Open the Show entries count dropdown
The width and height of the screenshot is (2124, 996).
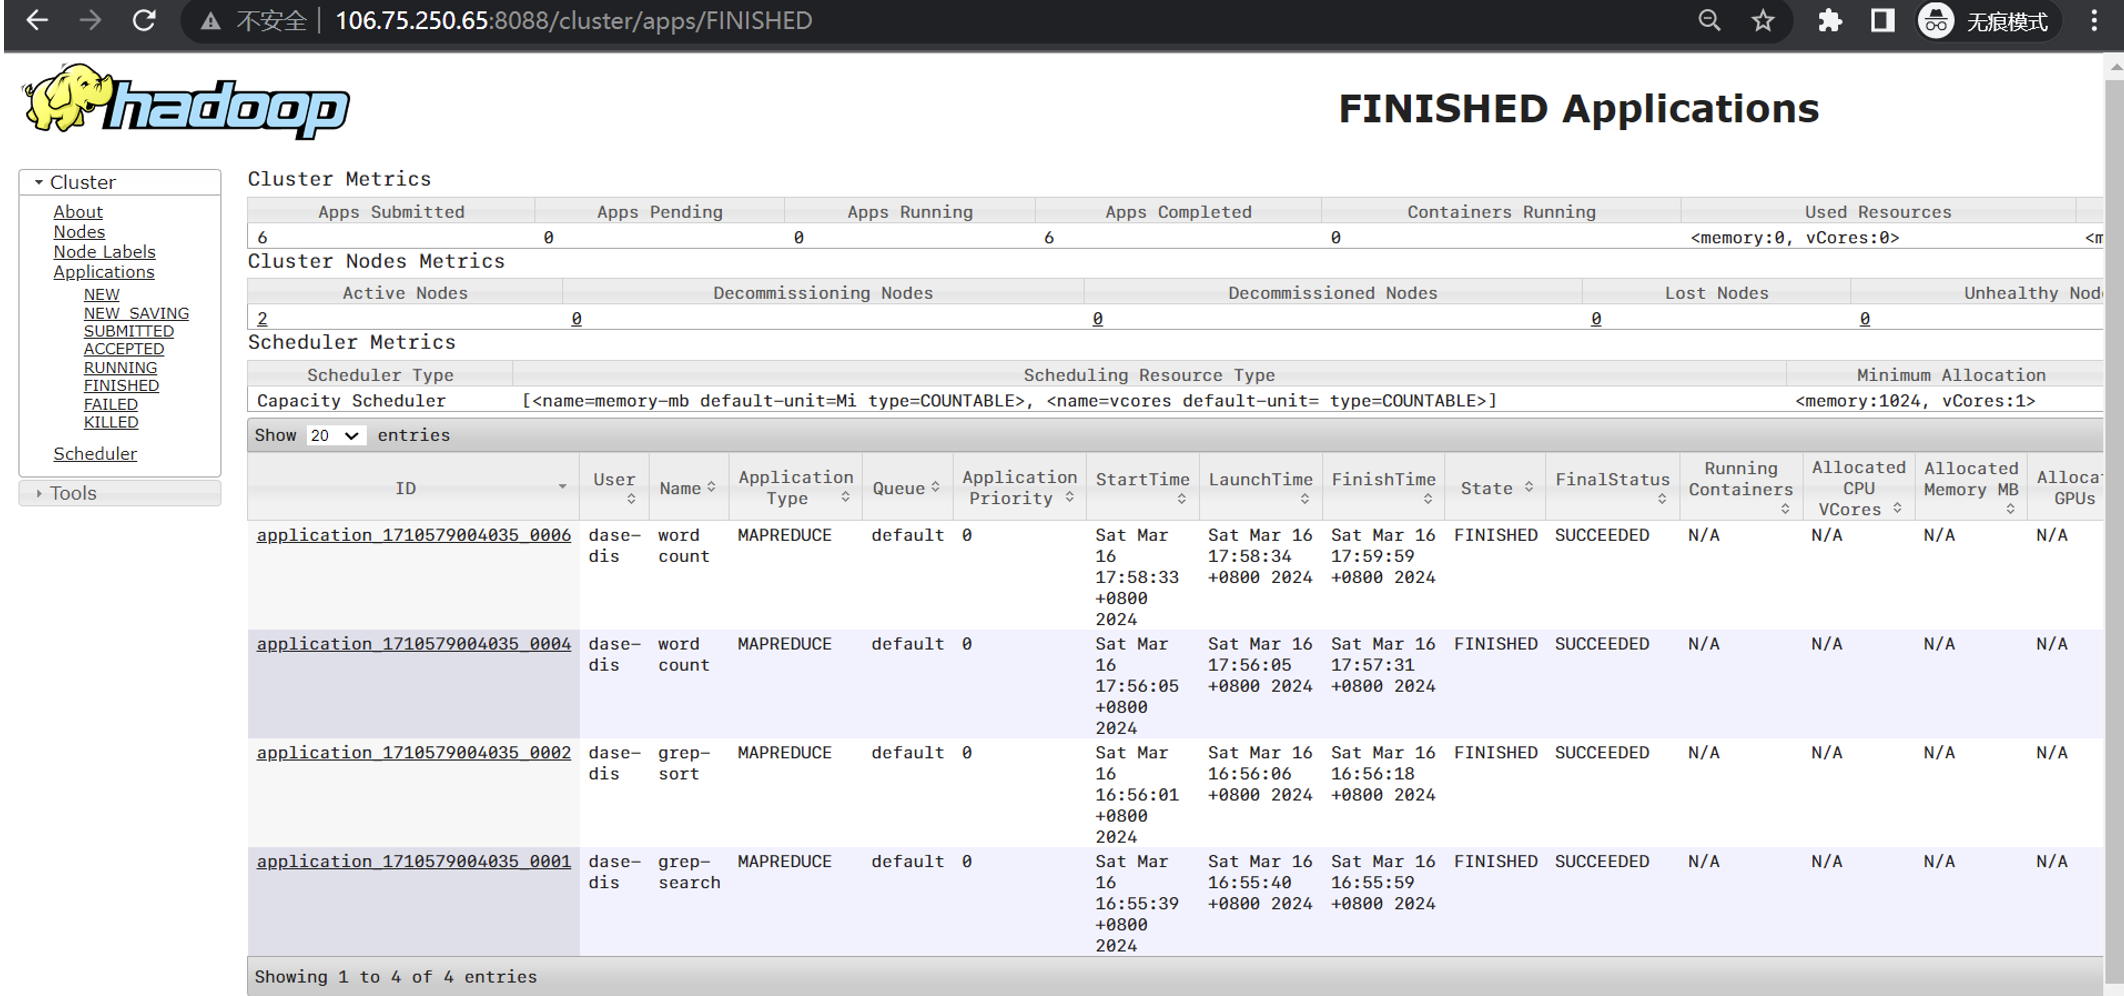pyautogui.click(x=336, y=435)
